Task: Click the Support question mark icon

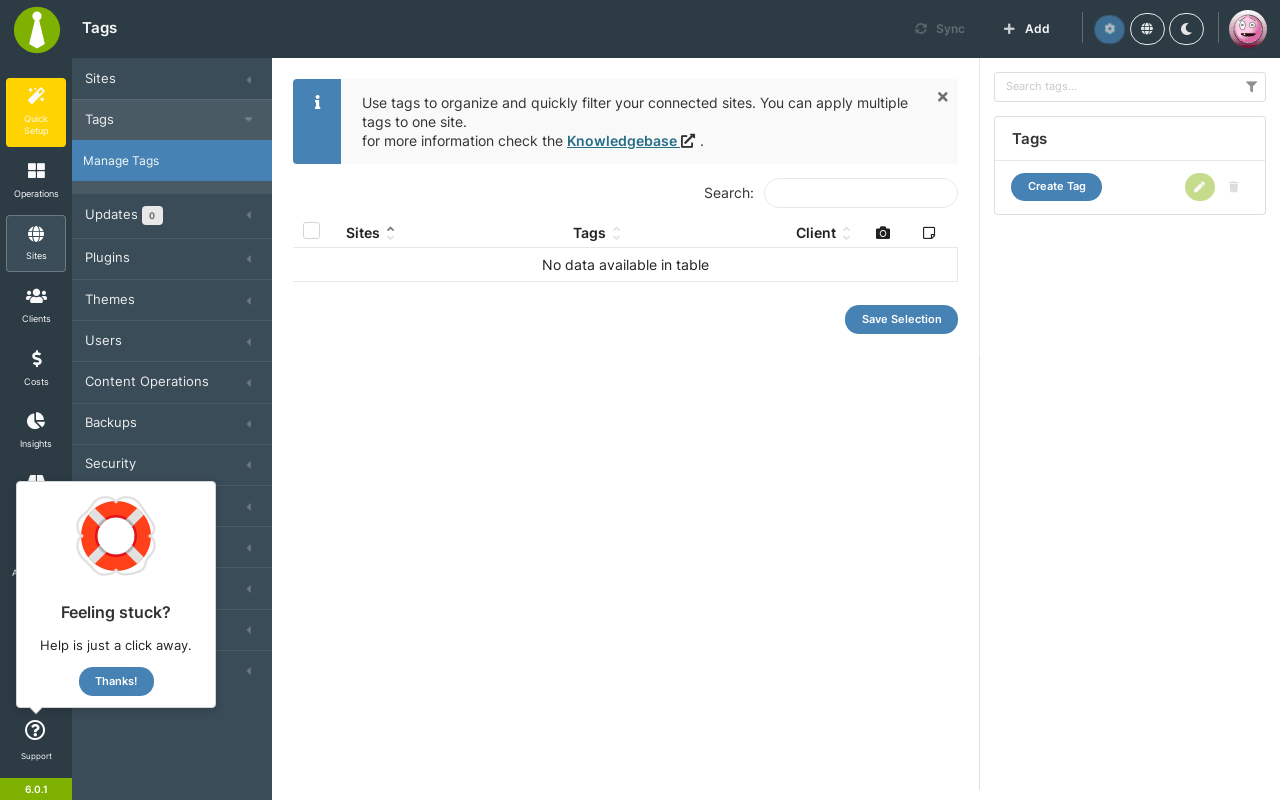Action: tap(35, 730)
